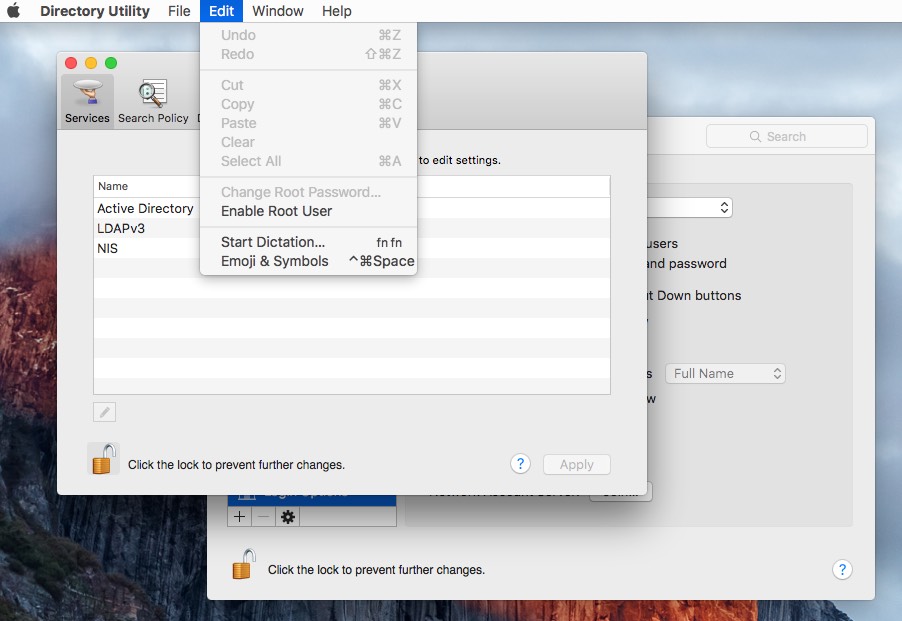Image resolution: width=902 pixels, height=621 pixels.
Task: Open the Window menu
Action: (x=278, y=11)
